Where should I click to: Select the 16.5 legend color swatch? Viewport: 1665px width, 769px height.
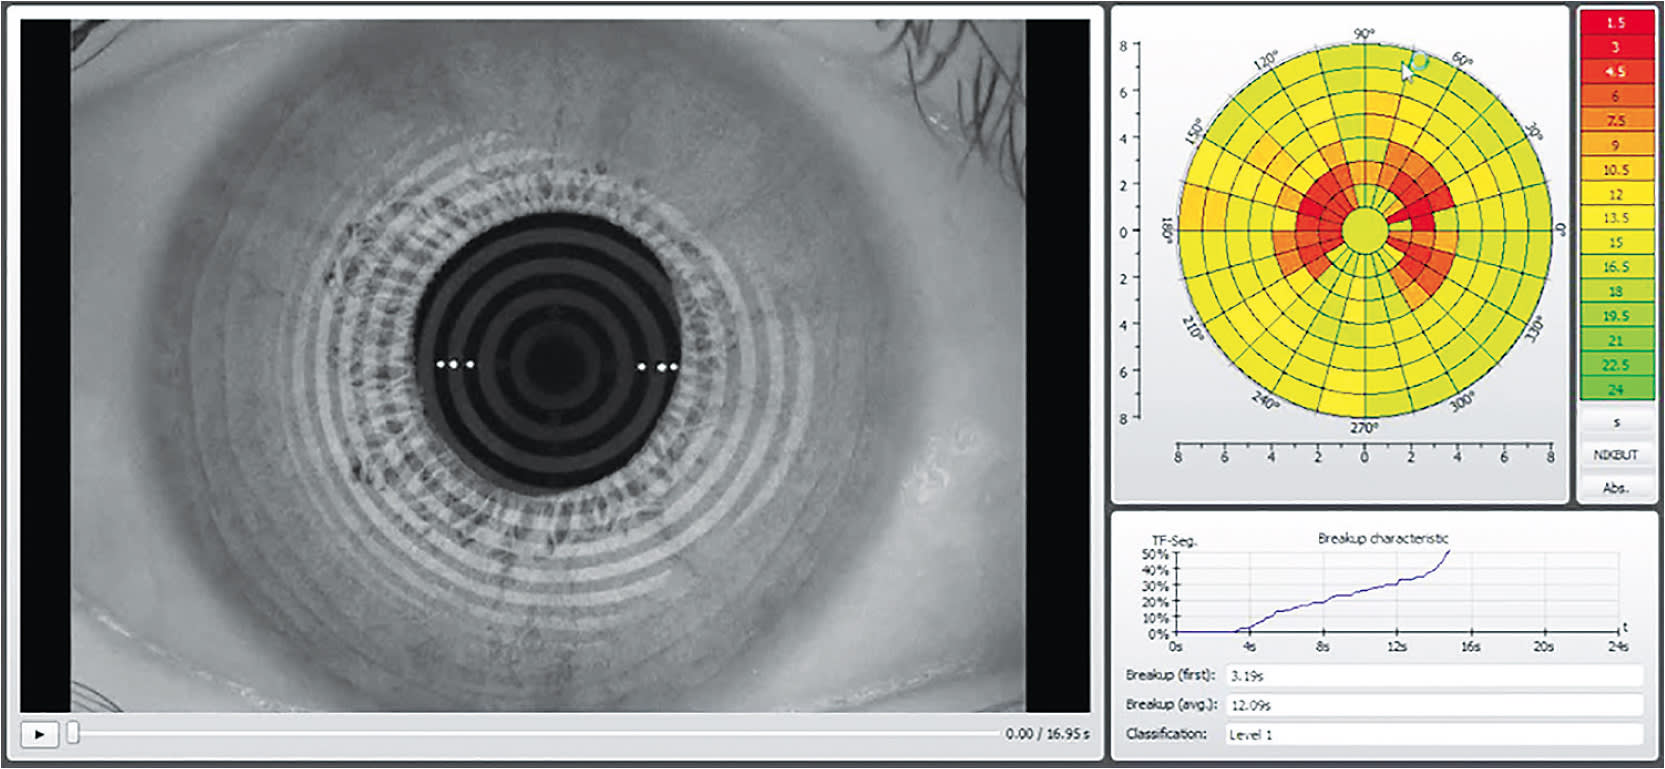1616,267
